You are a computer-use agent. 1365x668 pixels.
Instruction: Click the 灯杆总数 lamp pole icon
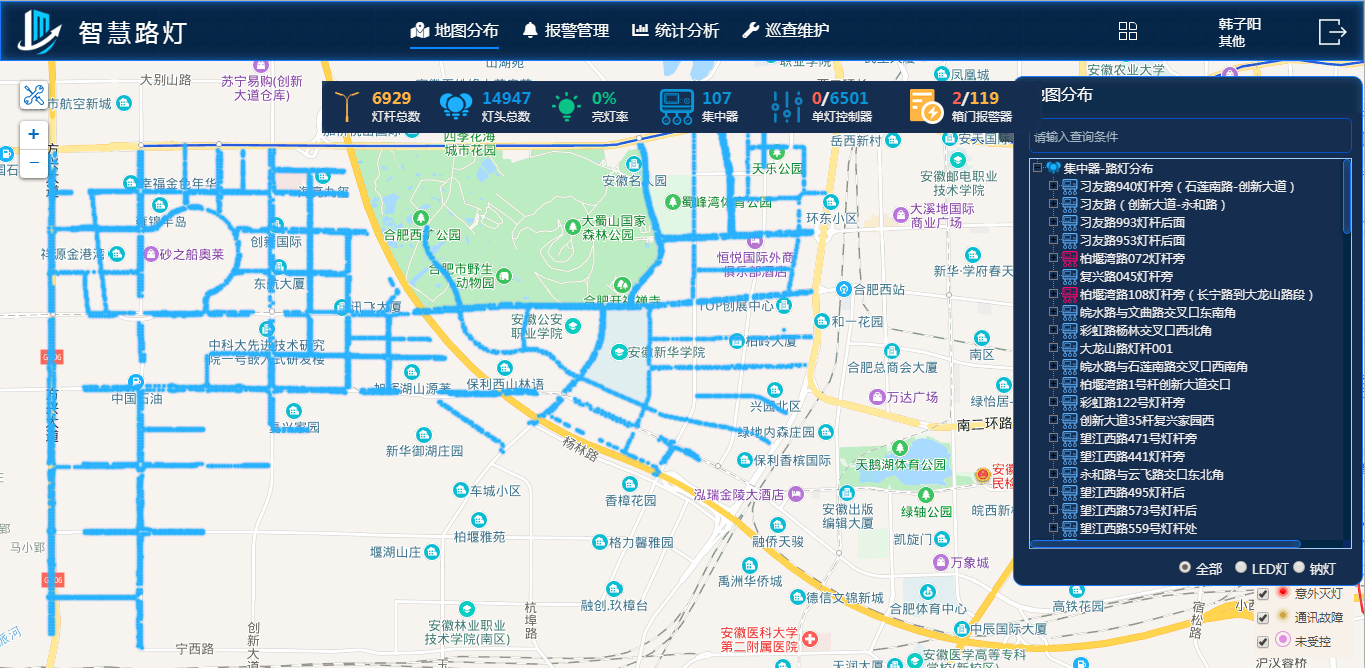pos(346,106)
